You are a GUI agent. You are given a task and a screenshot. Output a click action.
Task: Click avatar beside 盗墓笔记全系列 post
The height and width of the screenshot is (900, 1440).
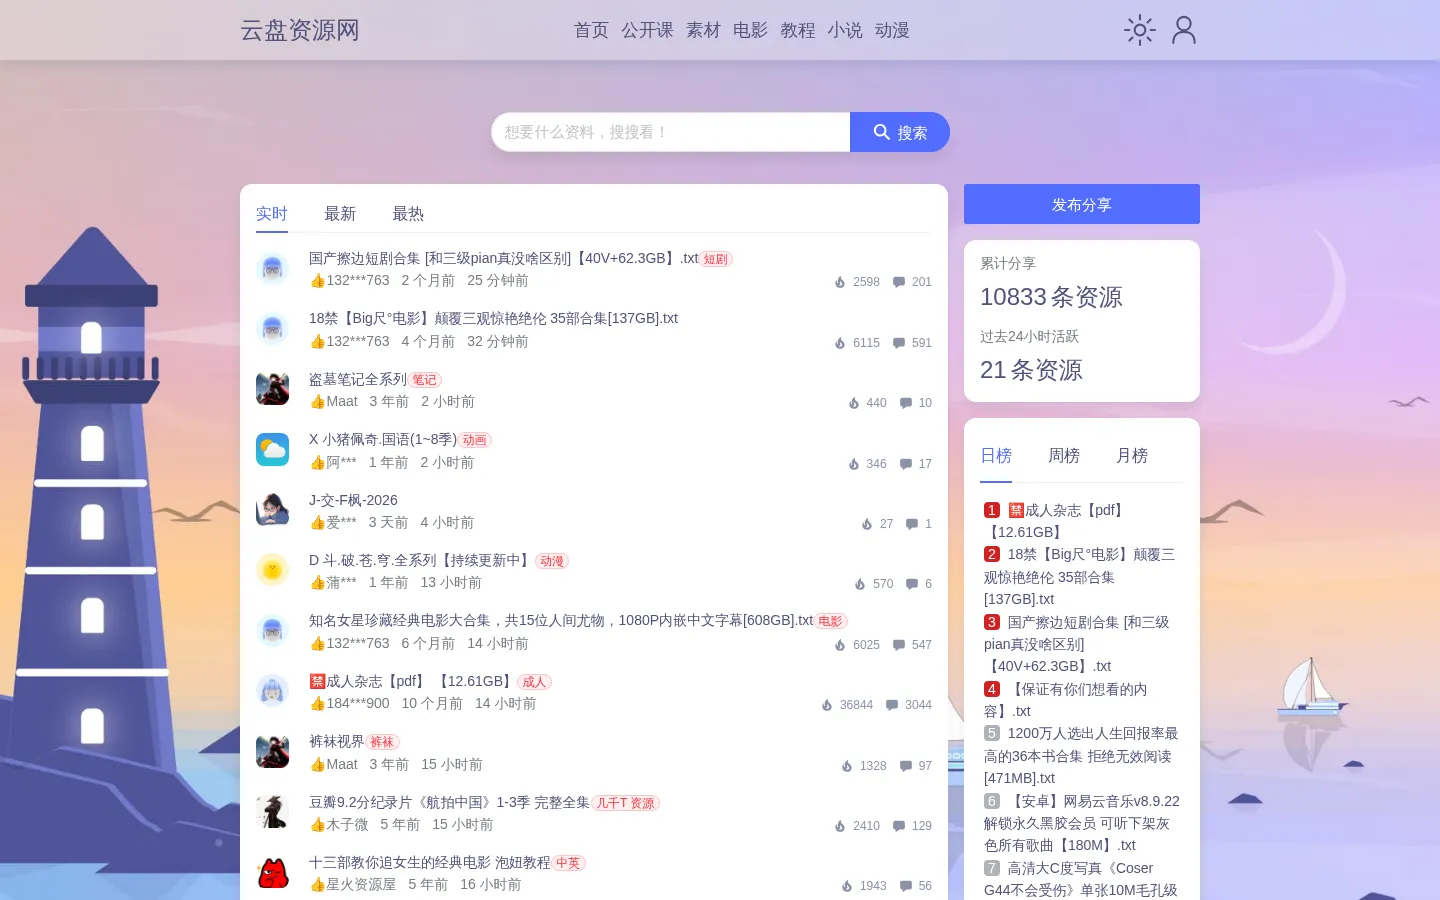pos(272,389)
